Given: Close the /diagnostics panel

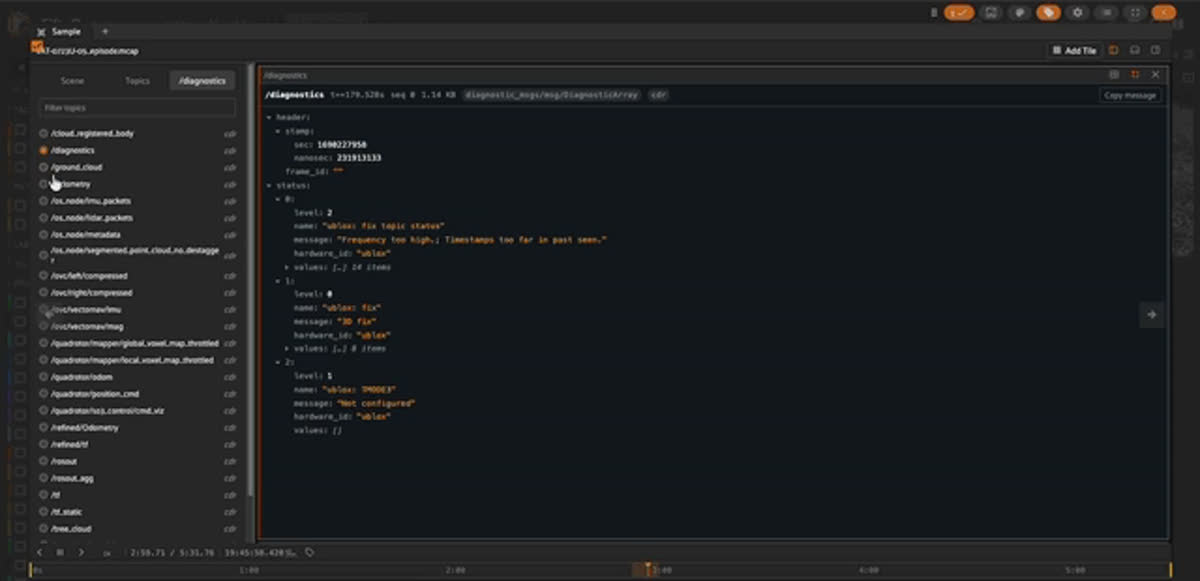Looking at the screenshot, I should click(1155, 75).
